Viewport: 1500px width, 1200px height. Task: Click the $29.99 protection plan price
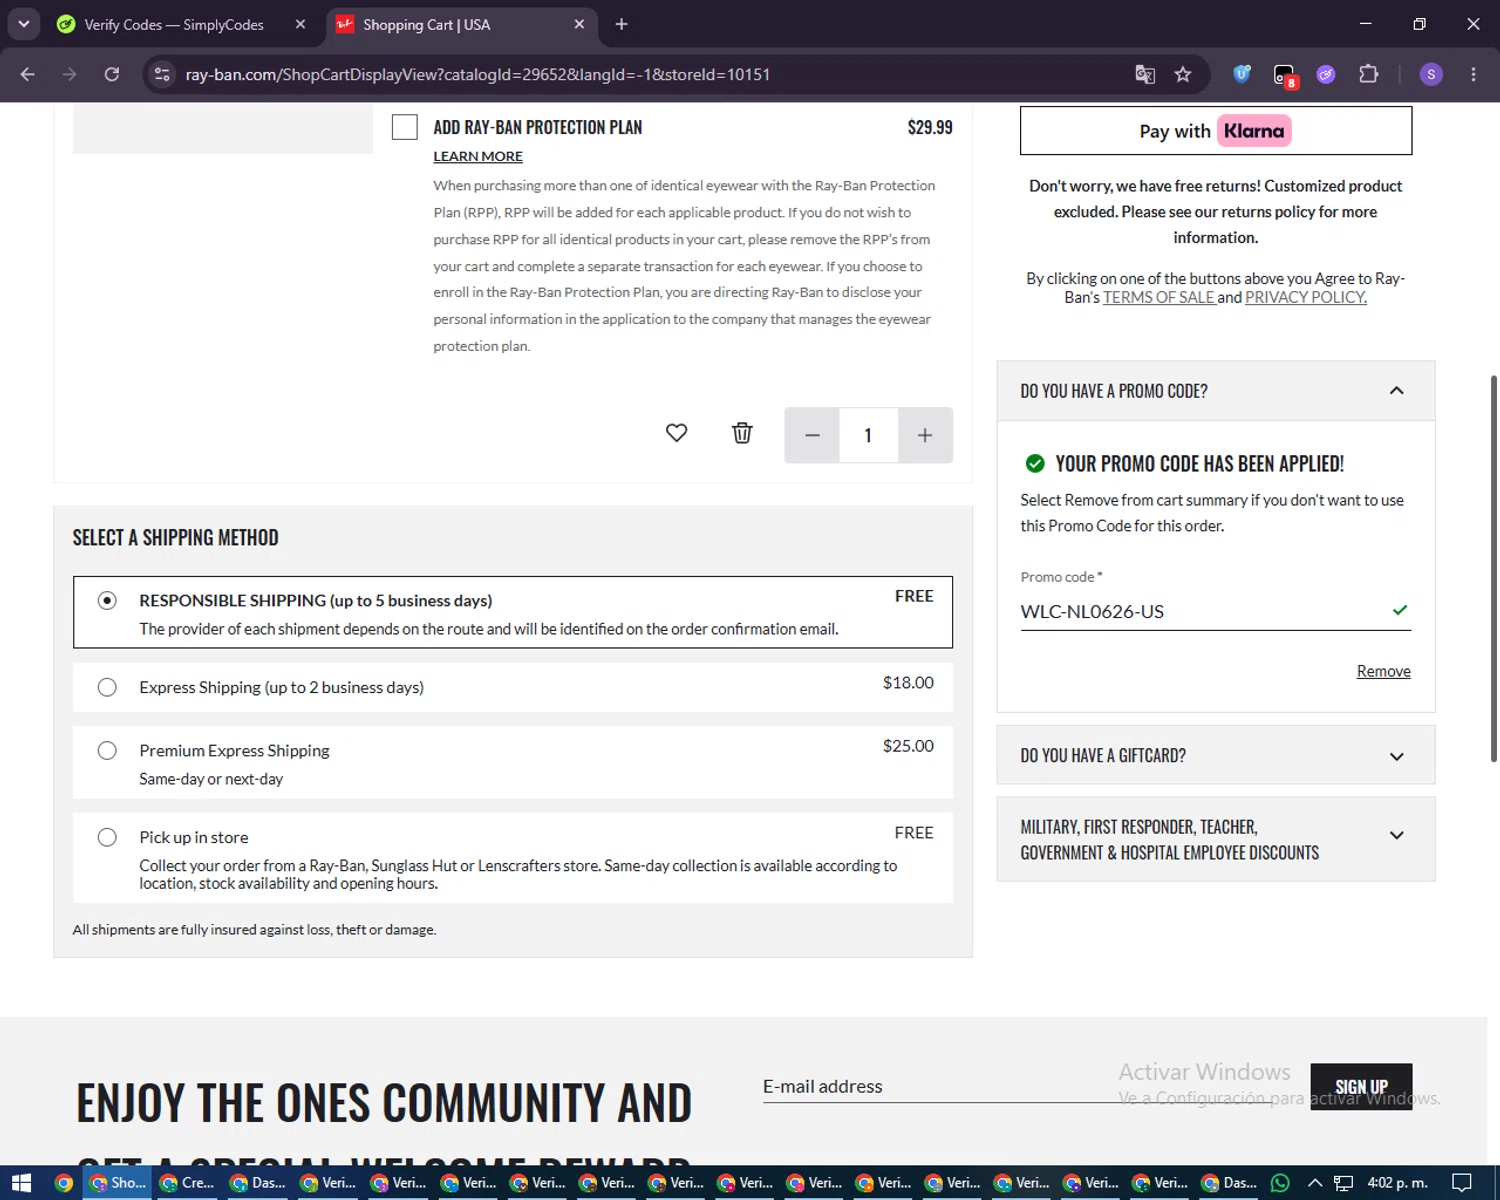(930, 127)
